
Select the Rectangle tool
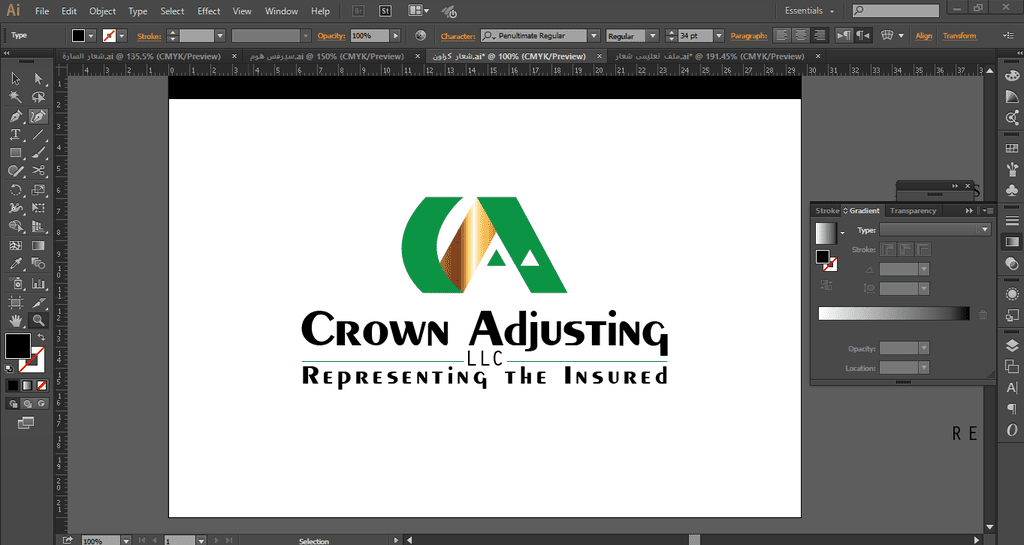(15, 153)
